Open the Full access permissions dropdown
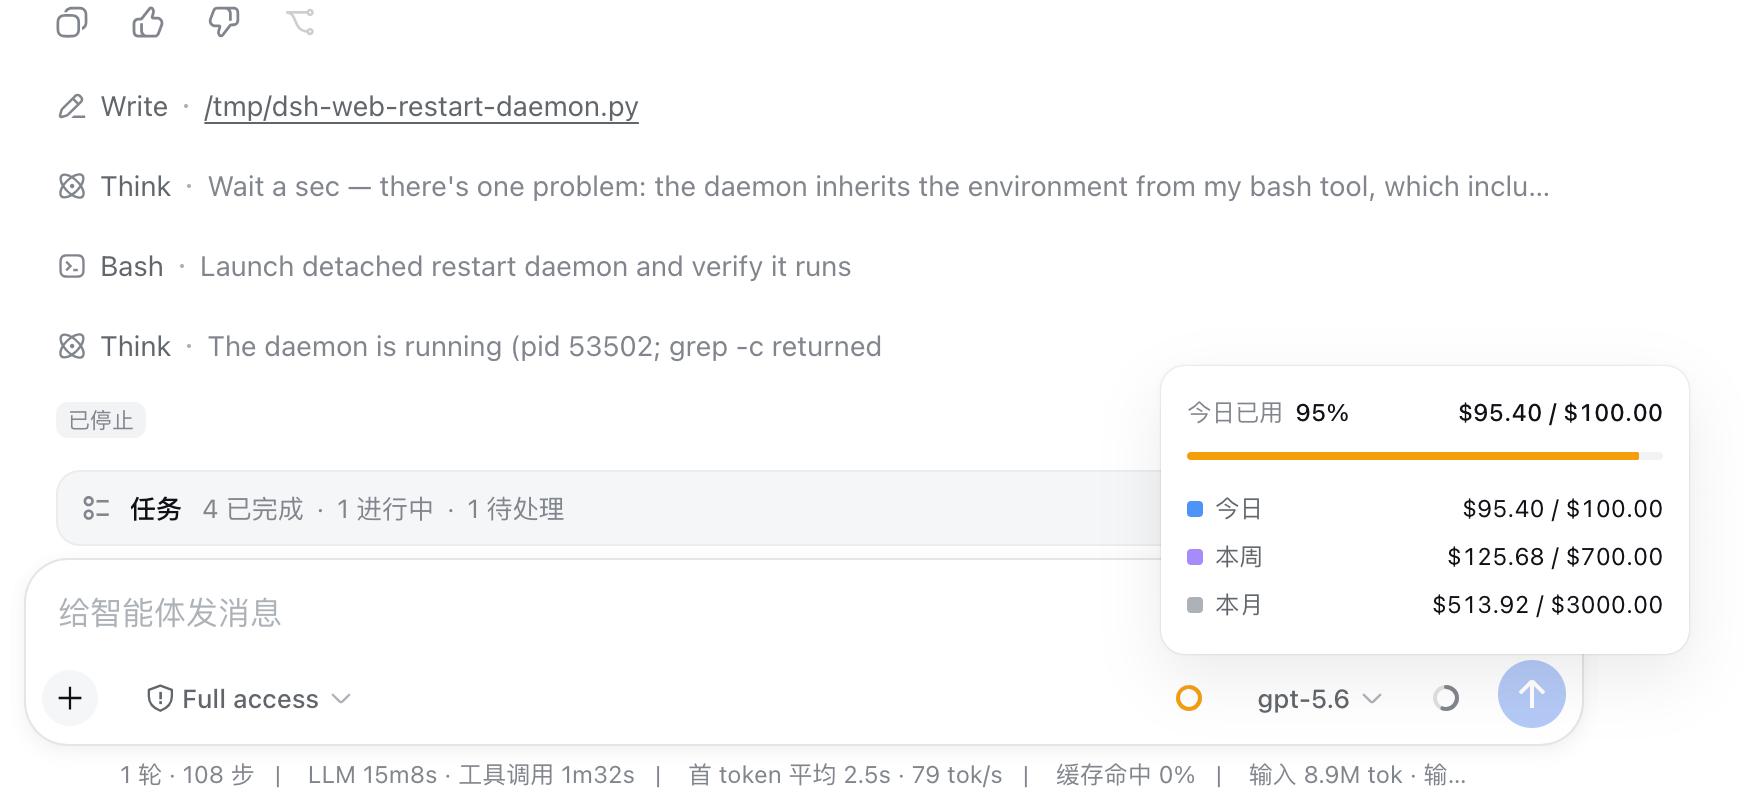Screen dimensions: 1744x794 coord(249,698)
